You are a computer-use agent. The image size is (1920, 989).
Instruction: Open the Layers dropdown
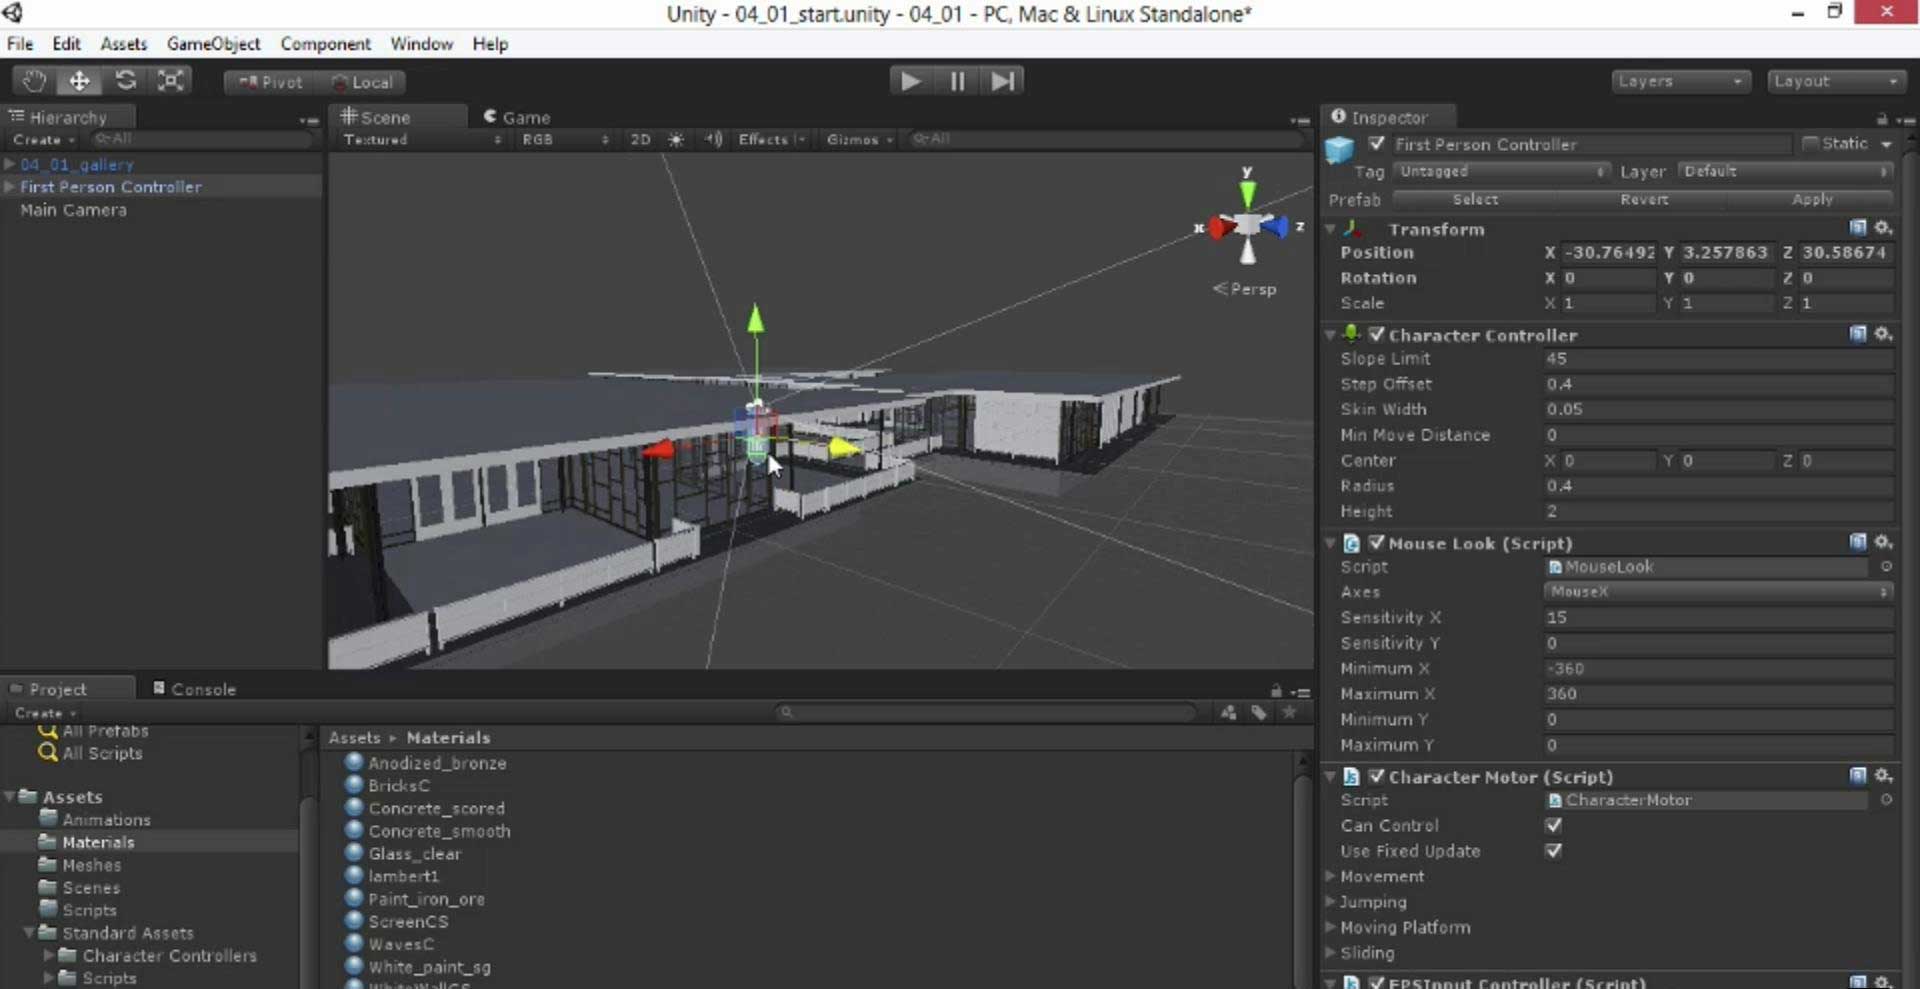point(1680,81)
